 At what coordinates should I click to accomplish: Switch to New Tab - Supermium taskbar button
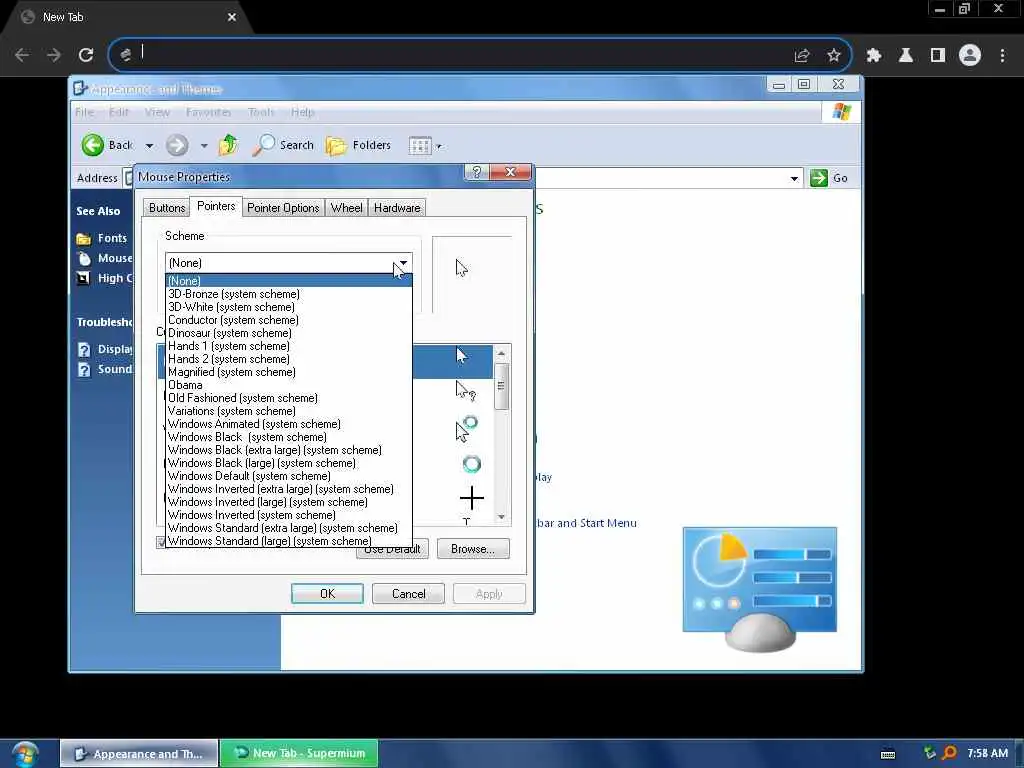(x=299, y=754)
